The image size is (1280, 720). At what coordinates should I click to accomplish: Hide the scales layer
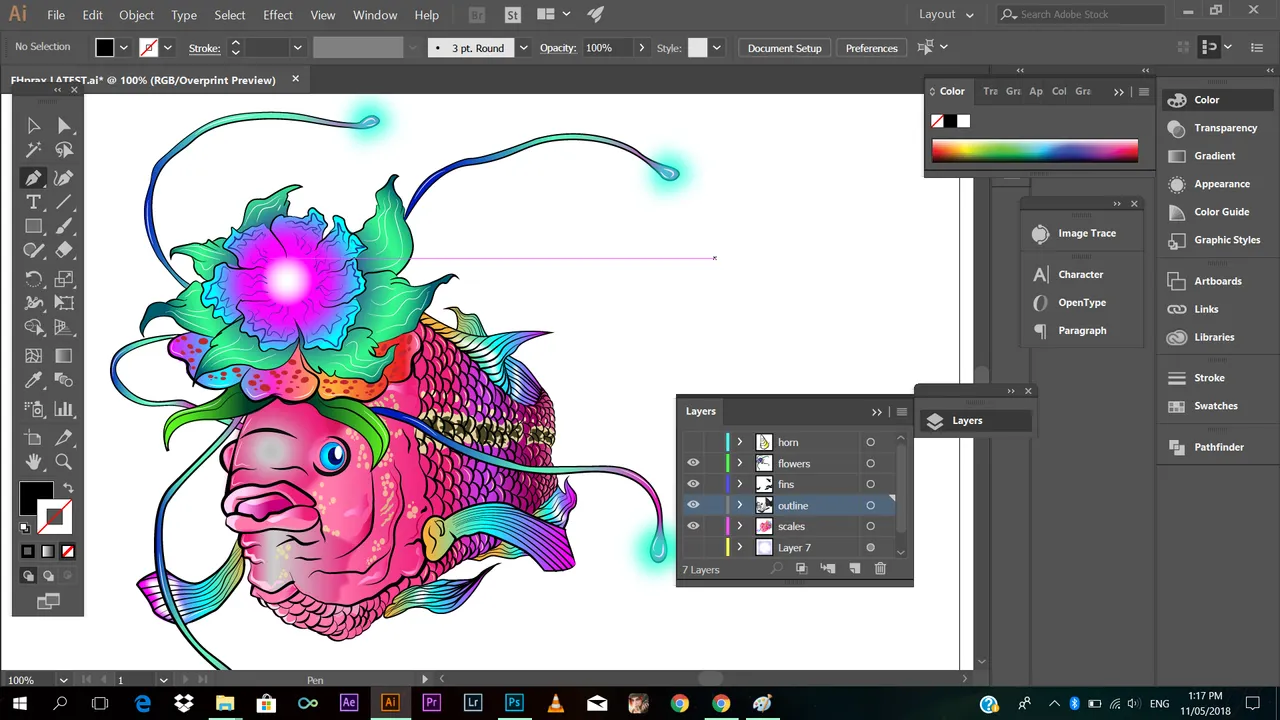(x=693, y=526)
